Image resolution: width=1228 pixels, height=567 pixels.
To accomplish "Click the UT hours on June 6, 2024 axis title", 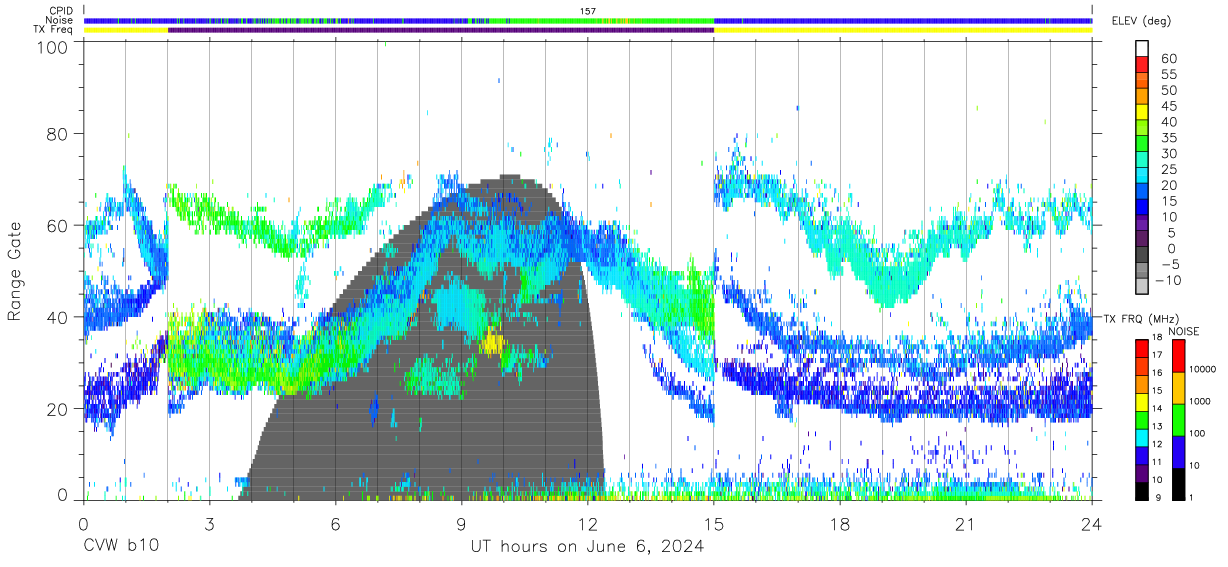I will click(587, 547).
